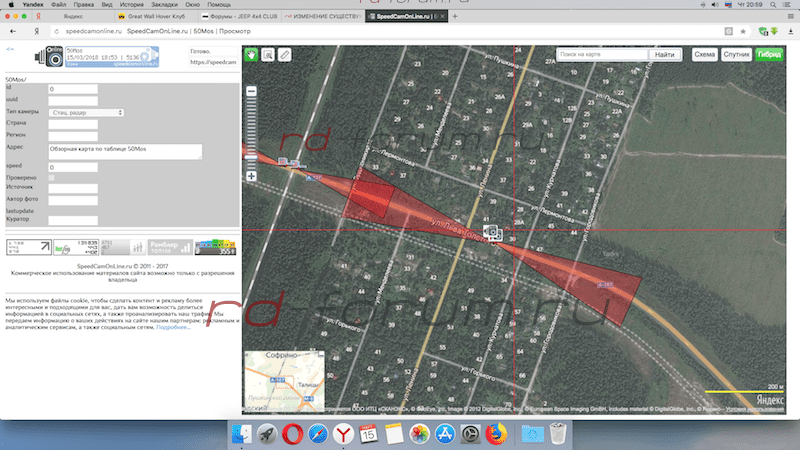Click the SpeedCamOnline camera logo
The height and width of the screenshot is (450, 800).
50,59
